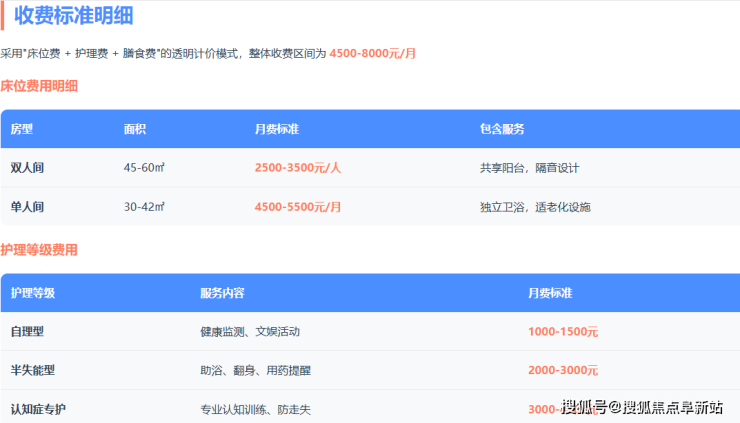Click the 自理型 care level row
Viewport: 740px width, 423px height.
pyautogui.click(x=27, y=332)
